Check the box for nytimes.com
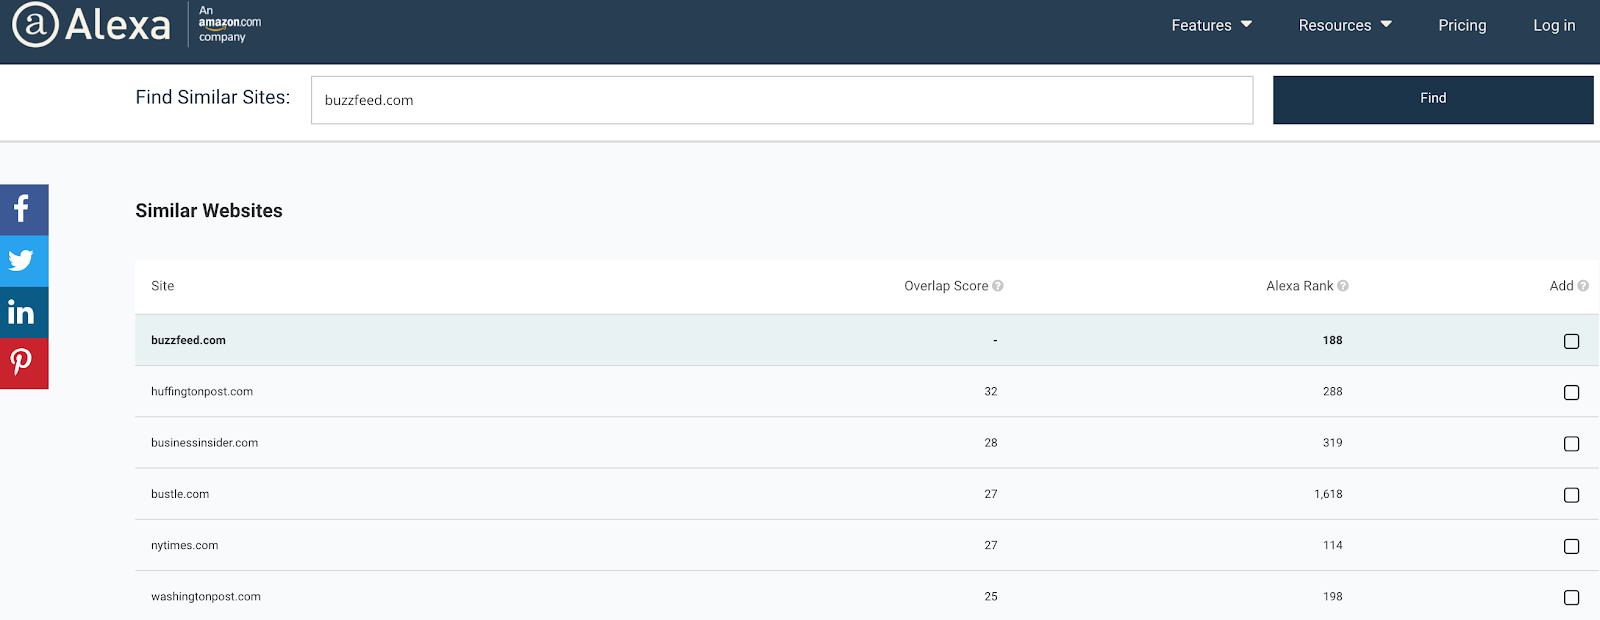 [x=1571, y=546]
